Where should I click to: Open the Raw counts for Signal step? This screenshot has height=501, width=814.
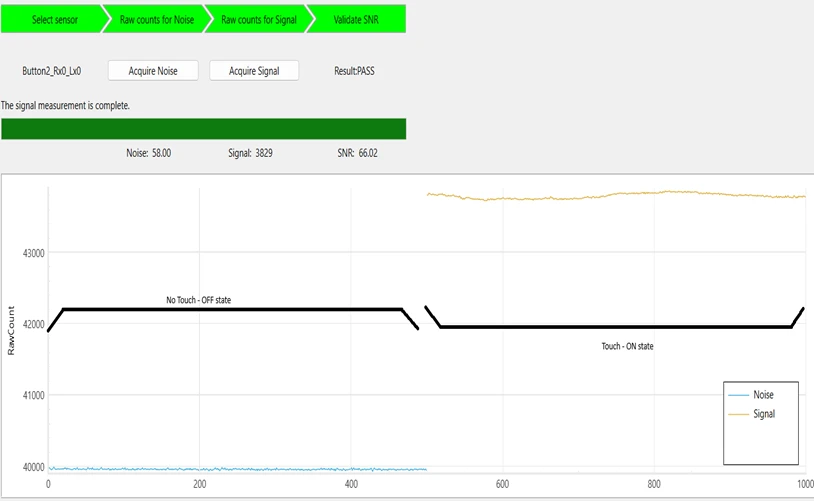pyautogui.click(x=255, y=20)
